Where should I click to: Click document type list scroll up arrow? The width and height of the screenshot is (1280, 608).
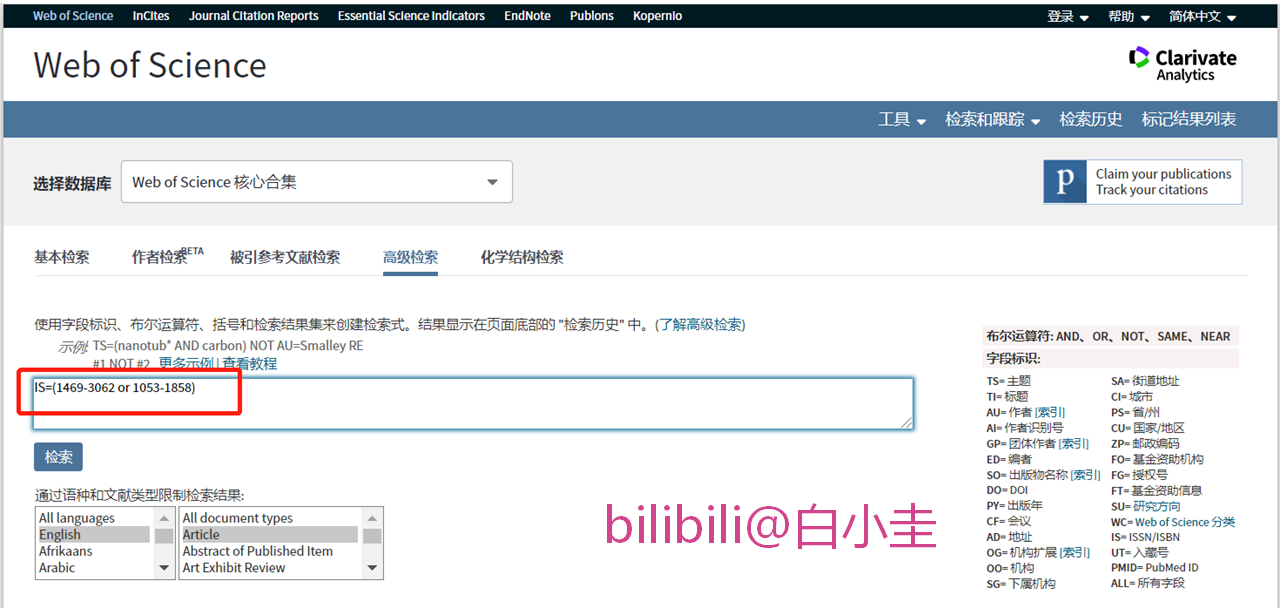coord(372,518)
